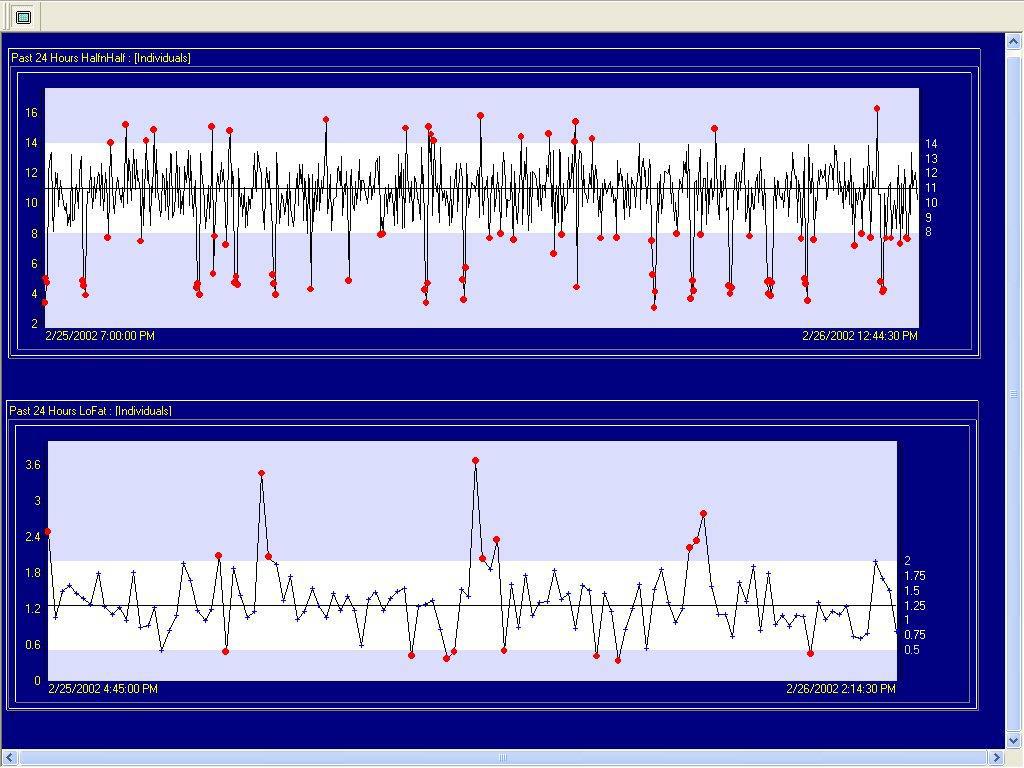Click the right axis label 1.25 on the LoFat chart
1024x768 pixels.
[914, 605]
